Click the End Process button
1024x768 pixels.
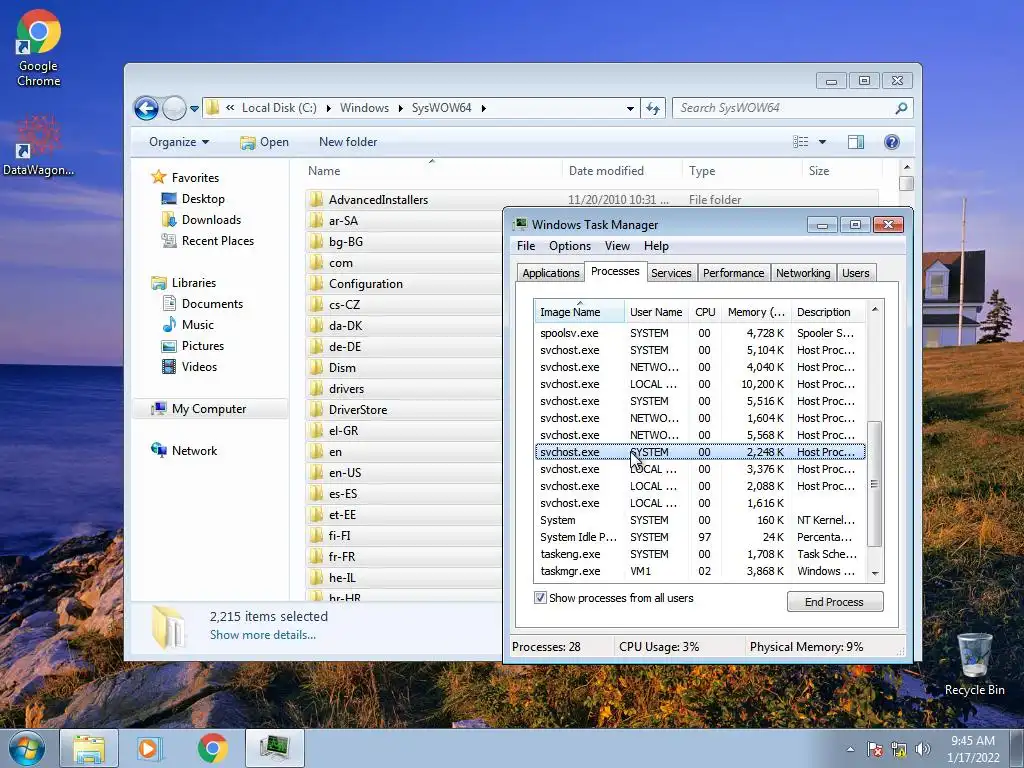[835, 601]
